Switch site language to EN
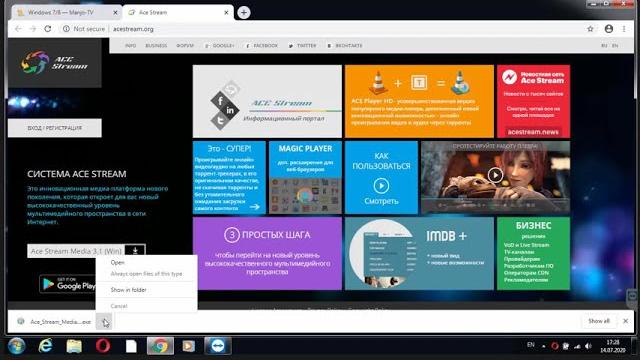This screenshot has width=640, height=360. coord(615,46)
